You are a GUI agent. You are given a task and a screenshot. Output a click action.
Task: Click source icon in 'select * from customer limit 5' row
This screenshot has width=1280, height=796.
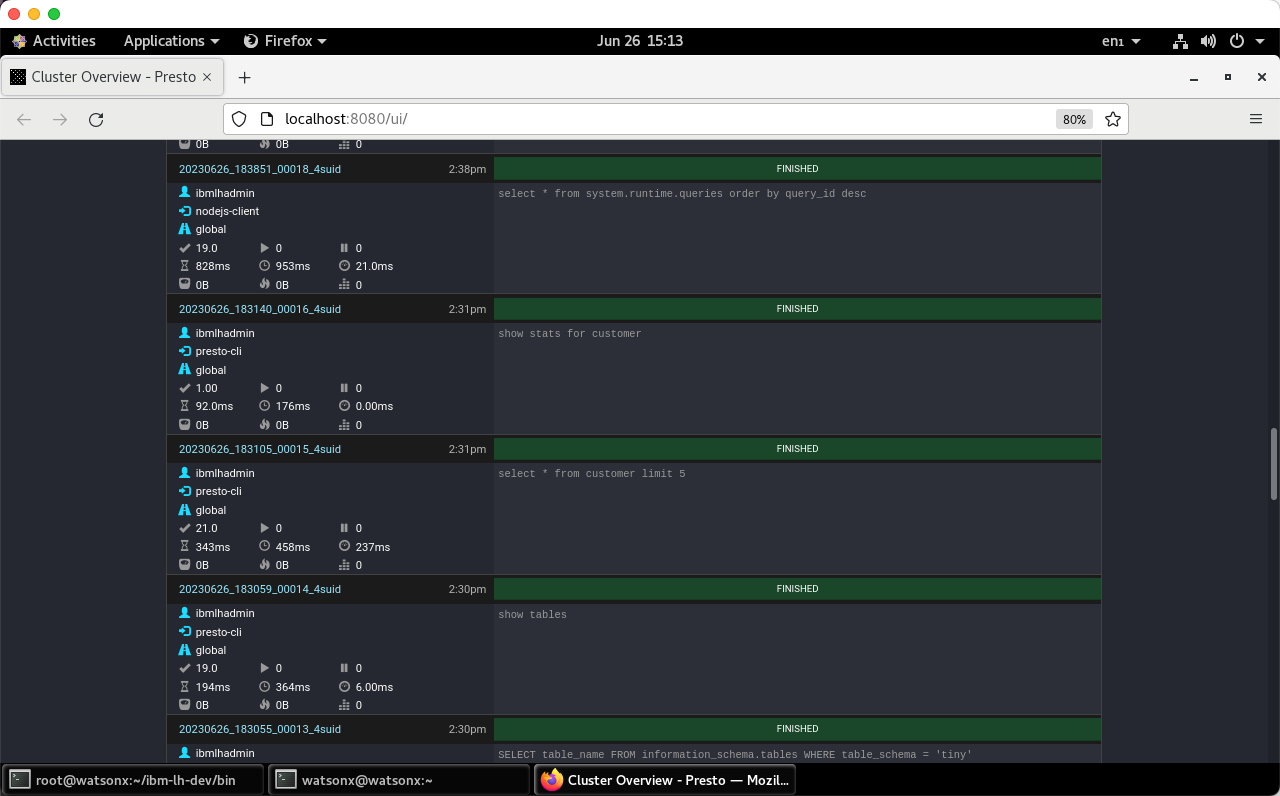pyautogui.click(x=184, y=491)
